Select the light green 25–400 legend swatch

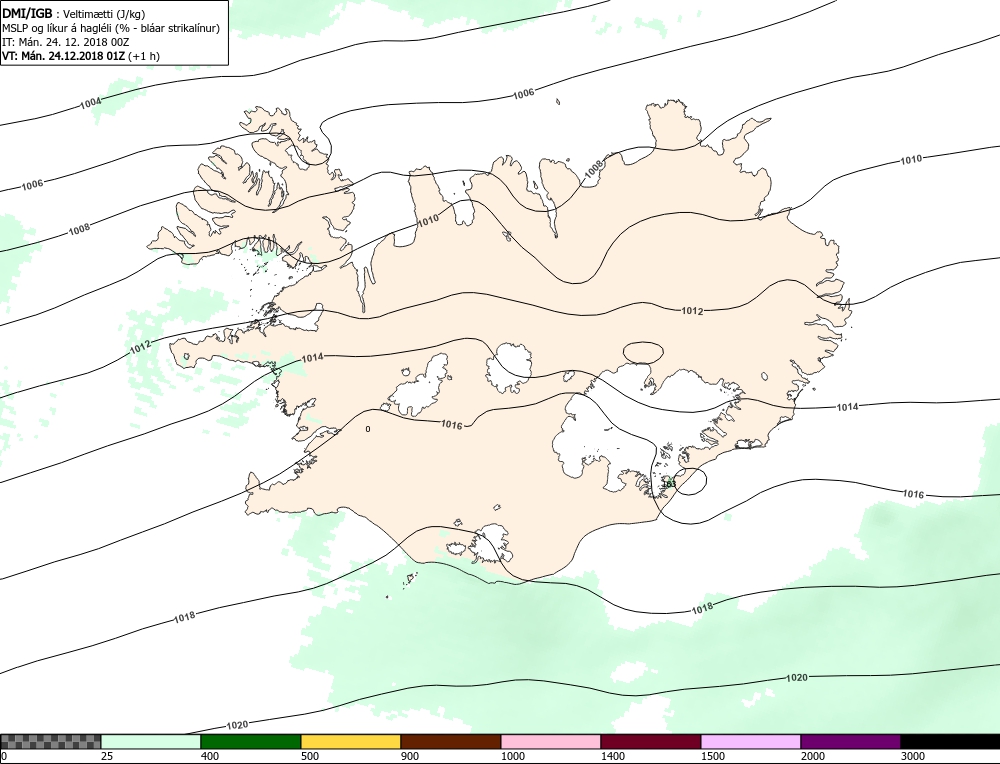click(x=151, y=741)
